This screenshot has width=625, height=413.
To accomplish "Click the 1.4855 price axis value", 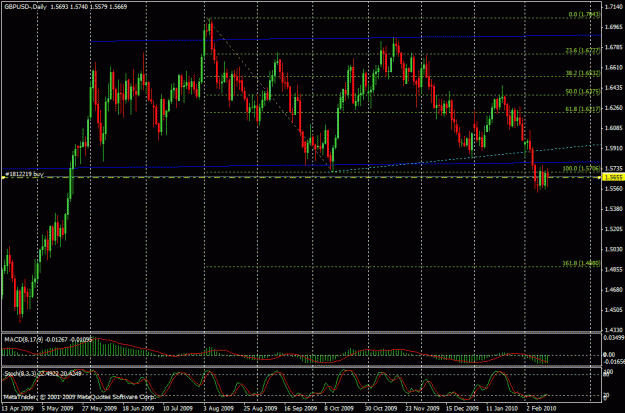I will (x=614, y=270).
